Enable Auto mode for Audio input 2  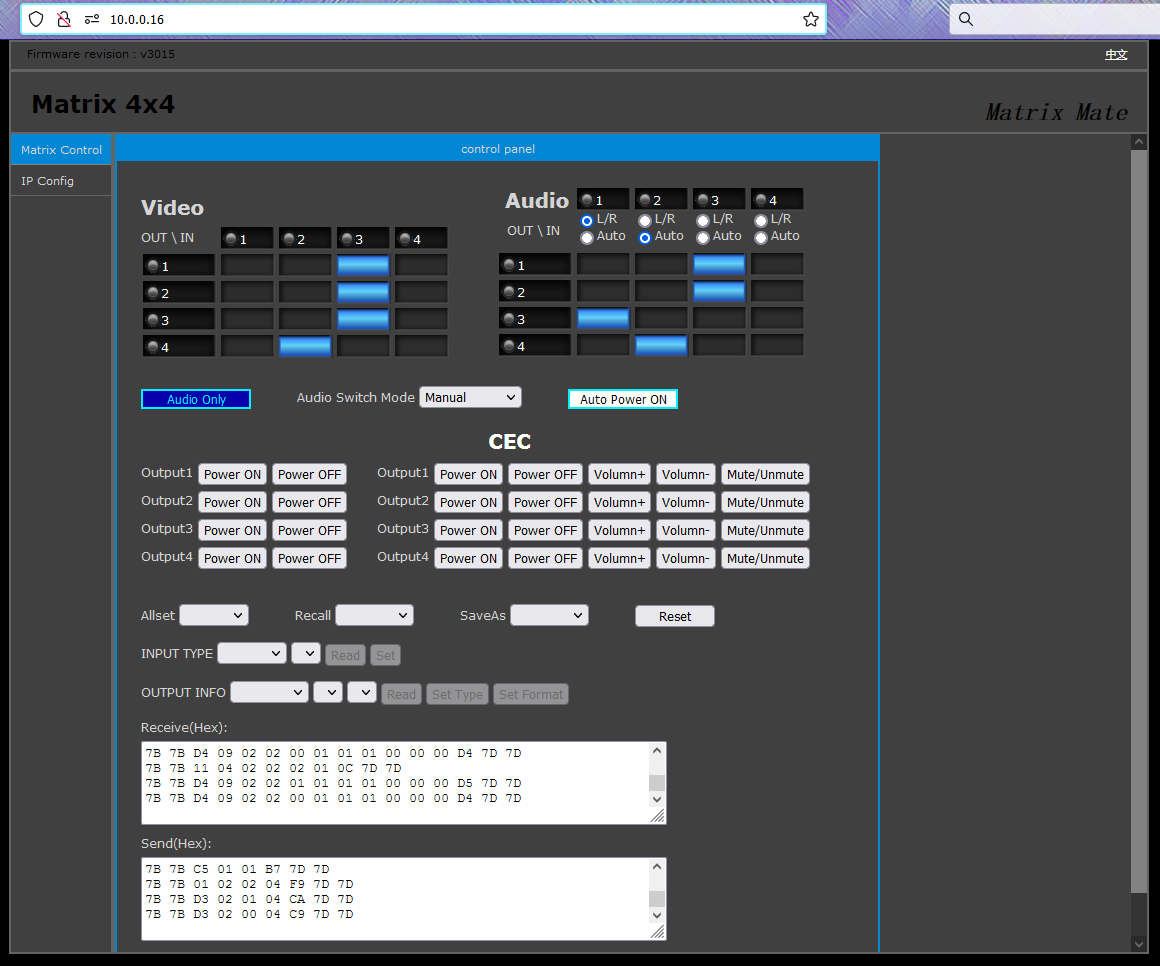pos(644,236)
